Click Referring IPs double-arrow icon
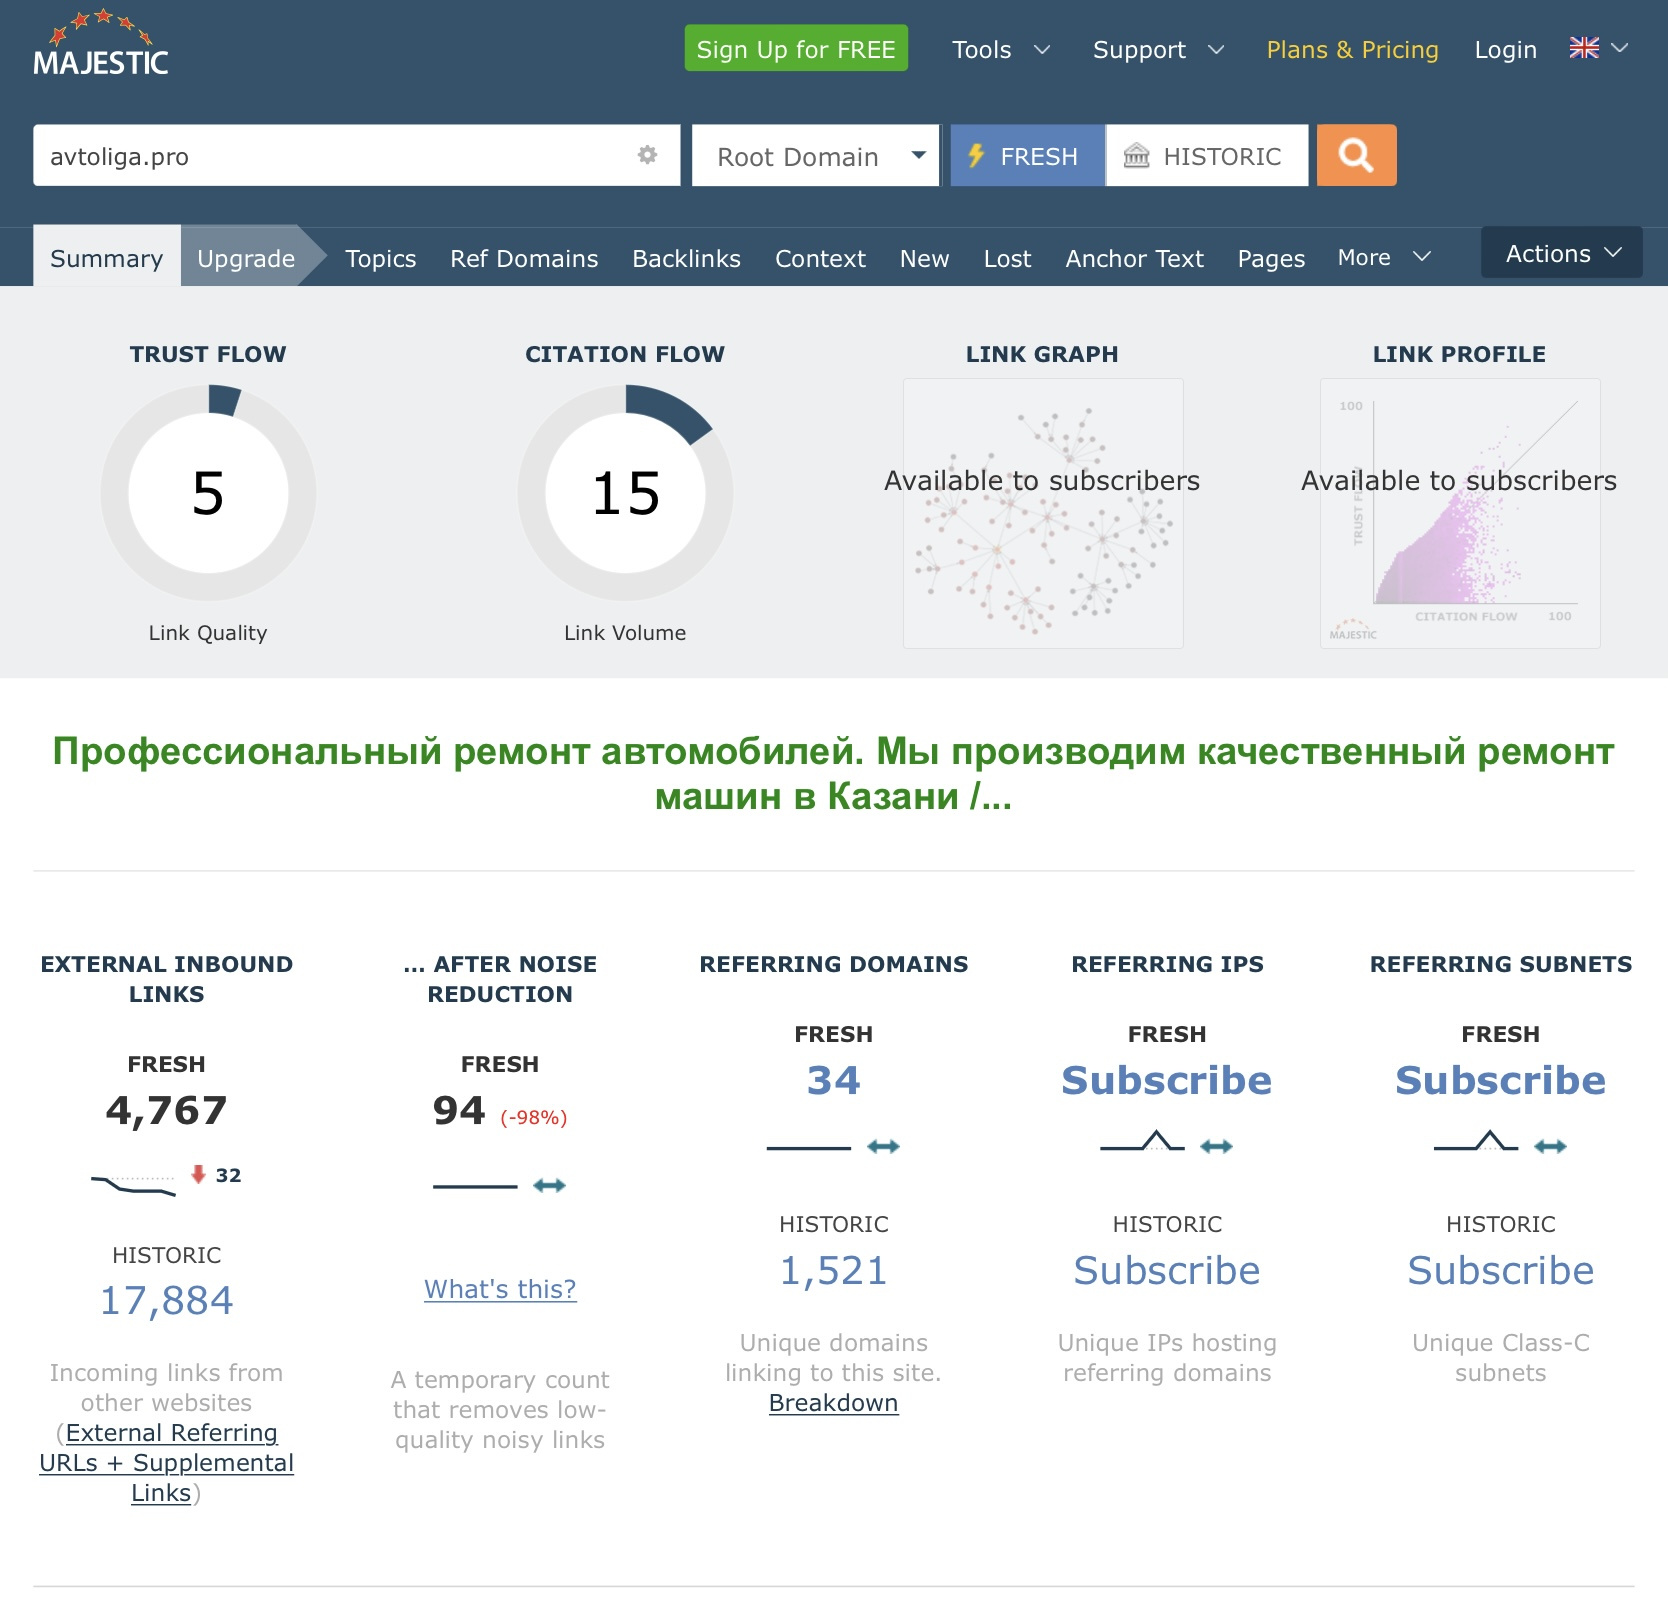Image resolution: width=1668 pixels, height=1619 pixels. pyautogui.click(x=1216, y=1147)
